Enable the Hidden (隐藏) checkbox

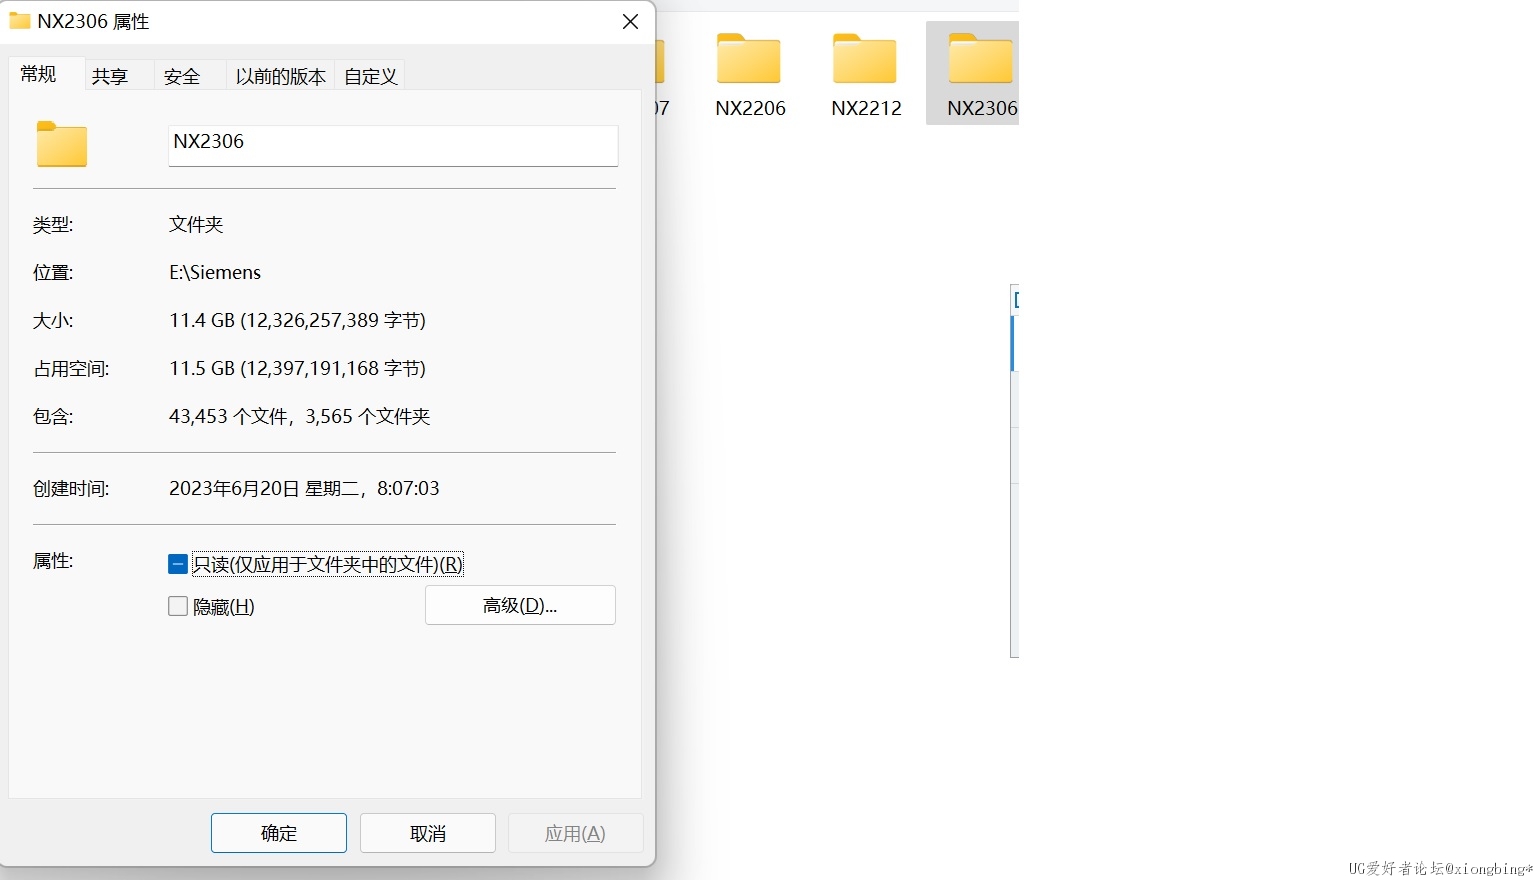pyautogui.click(x=178, y=606)
